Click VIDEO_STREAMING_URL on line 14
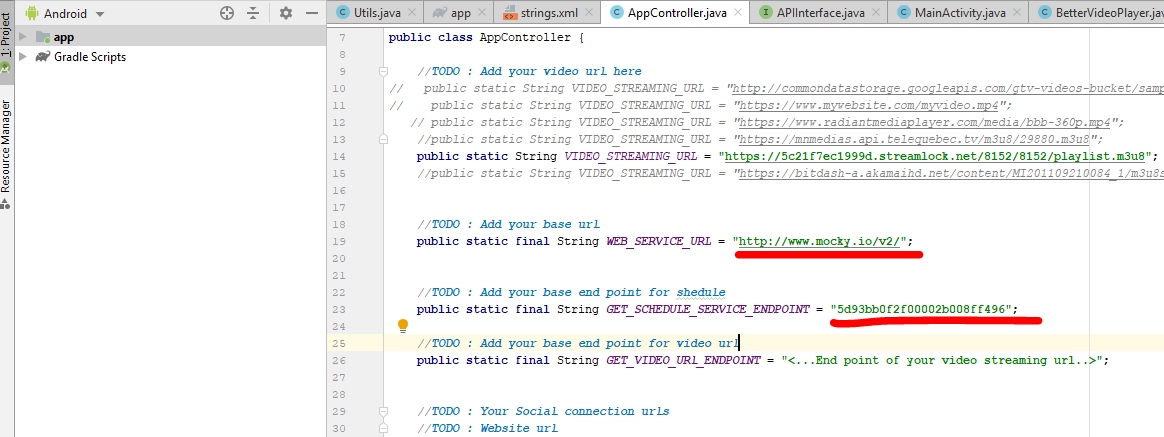 click(630, 157)
